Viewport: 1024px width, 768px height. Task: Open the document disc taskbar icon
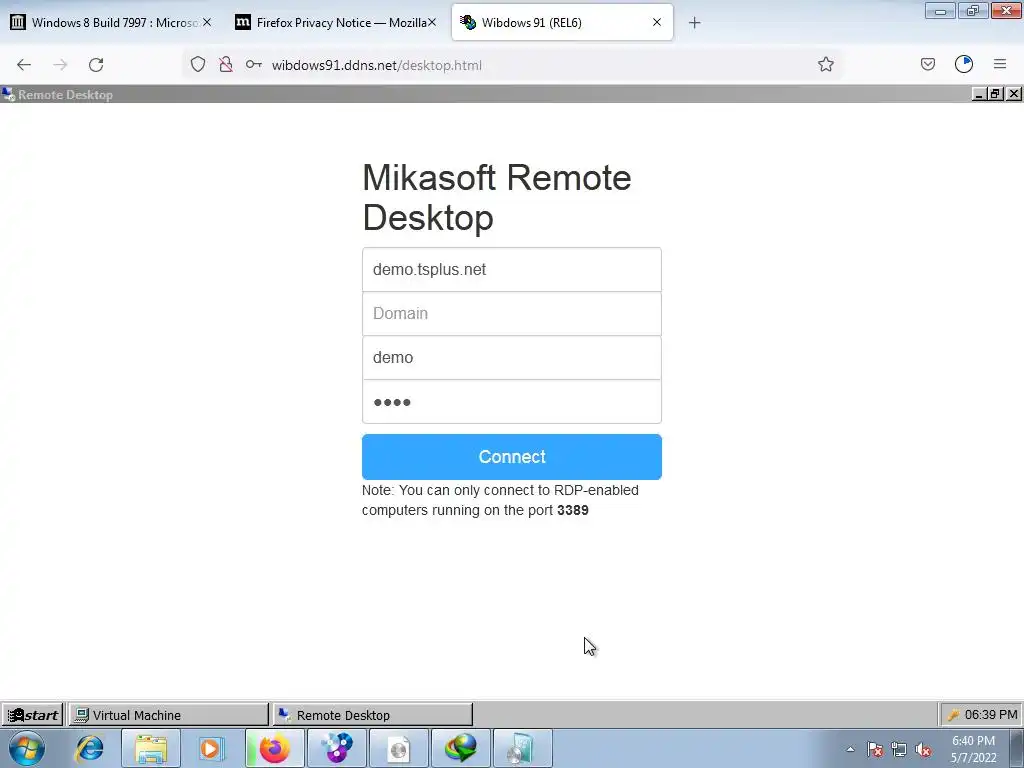(x=398, y=748)
